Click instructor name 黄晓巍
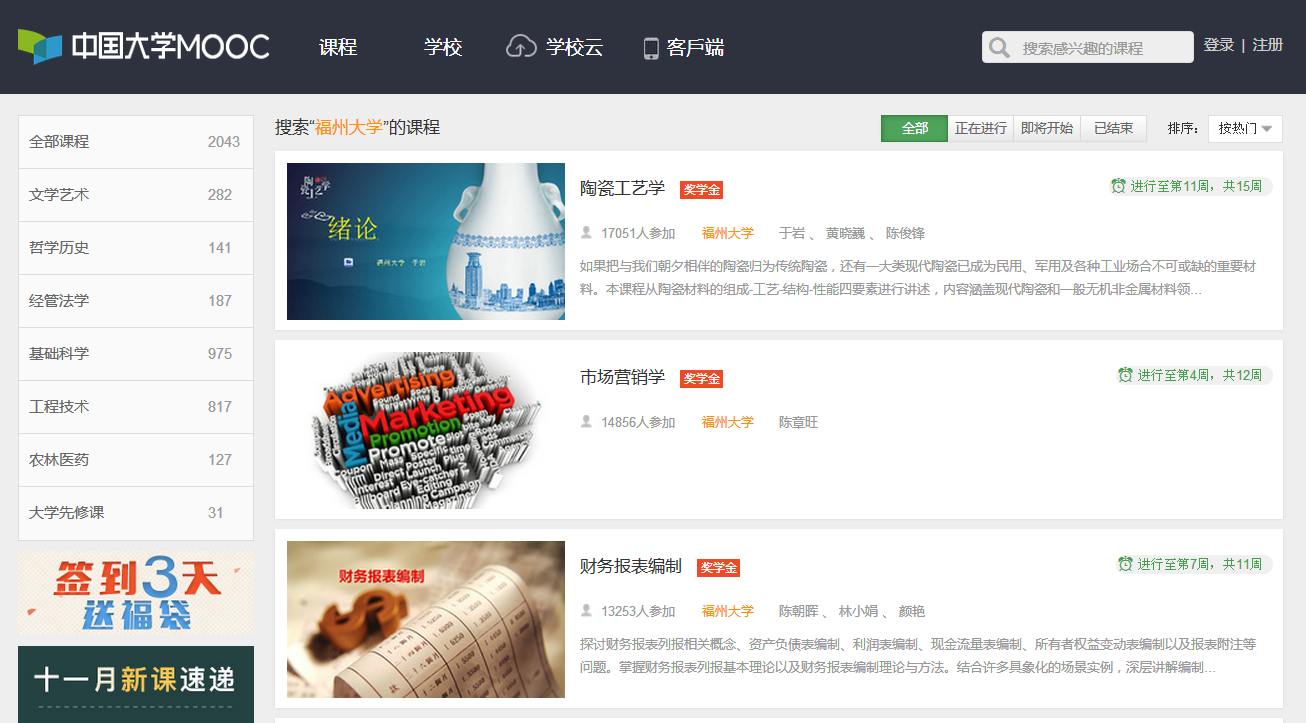1306x723 pixels. (x=845, y=233)
